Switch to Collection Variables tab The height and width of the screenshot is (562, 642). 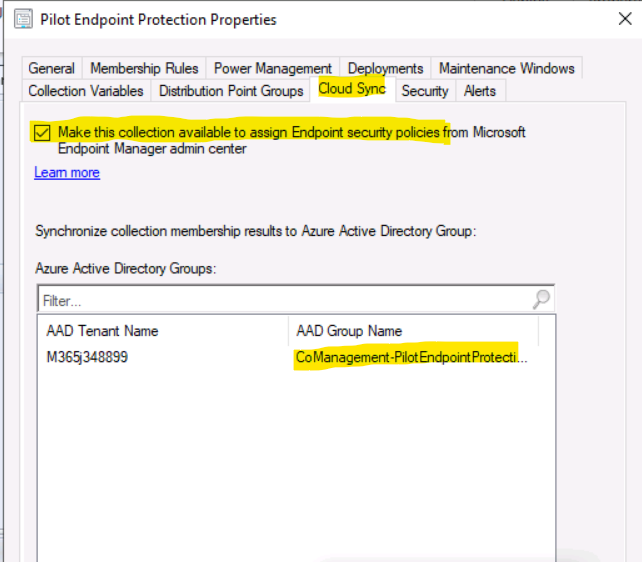click(86, 90)
